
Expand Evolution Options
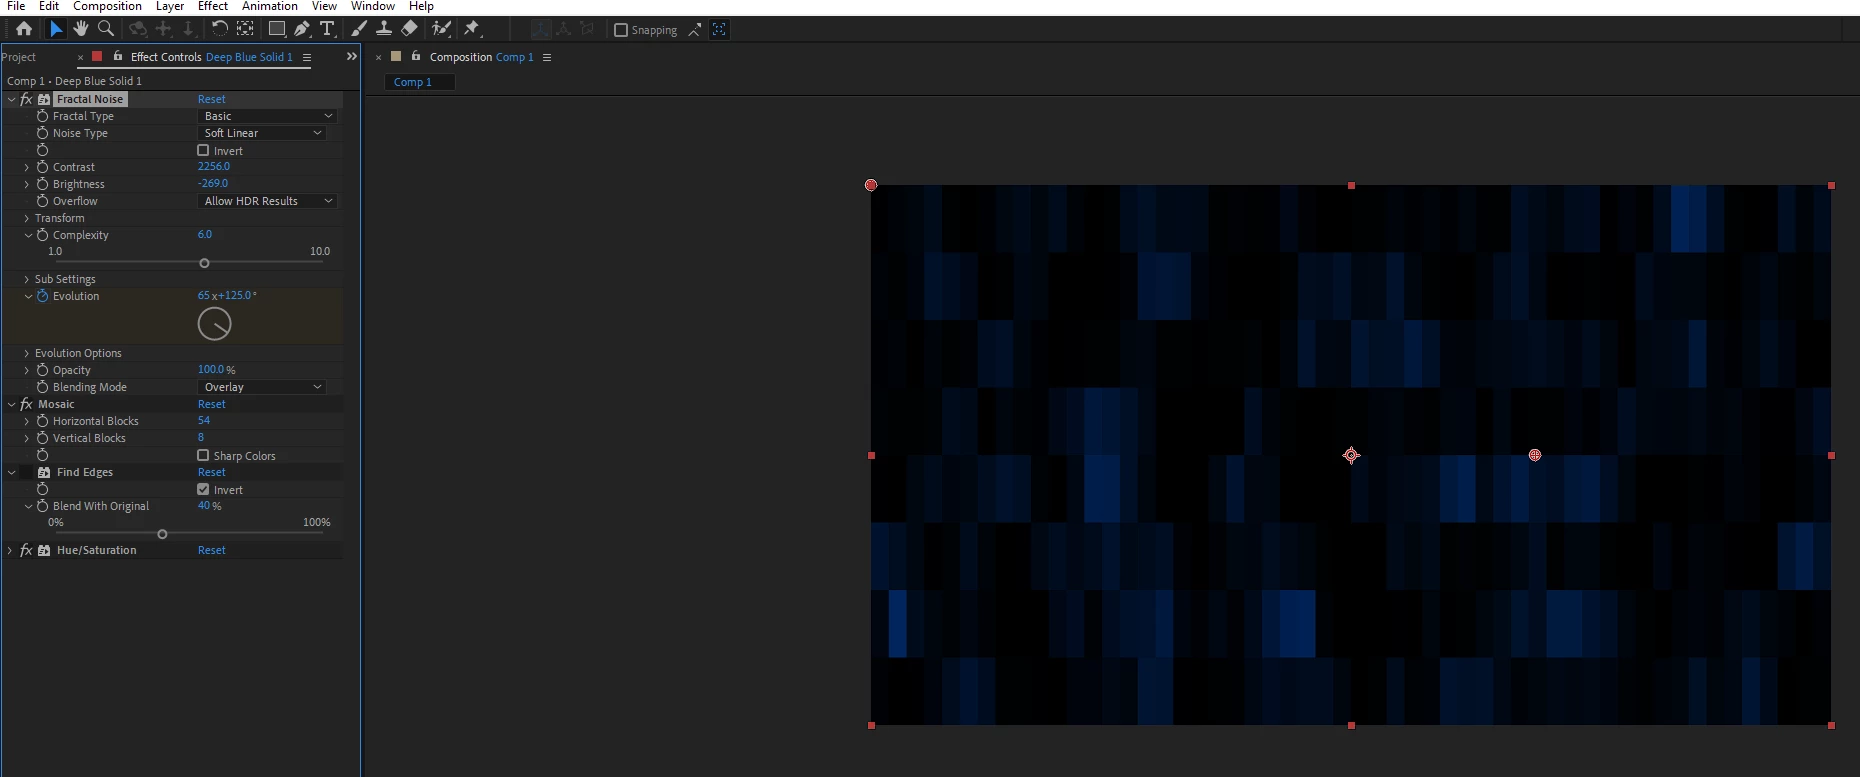(x=27, y=353)
